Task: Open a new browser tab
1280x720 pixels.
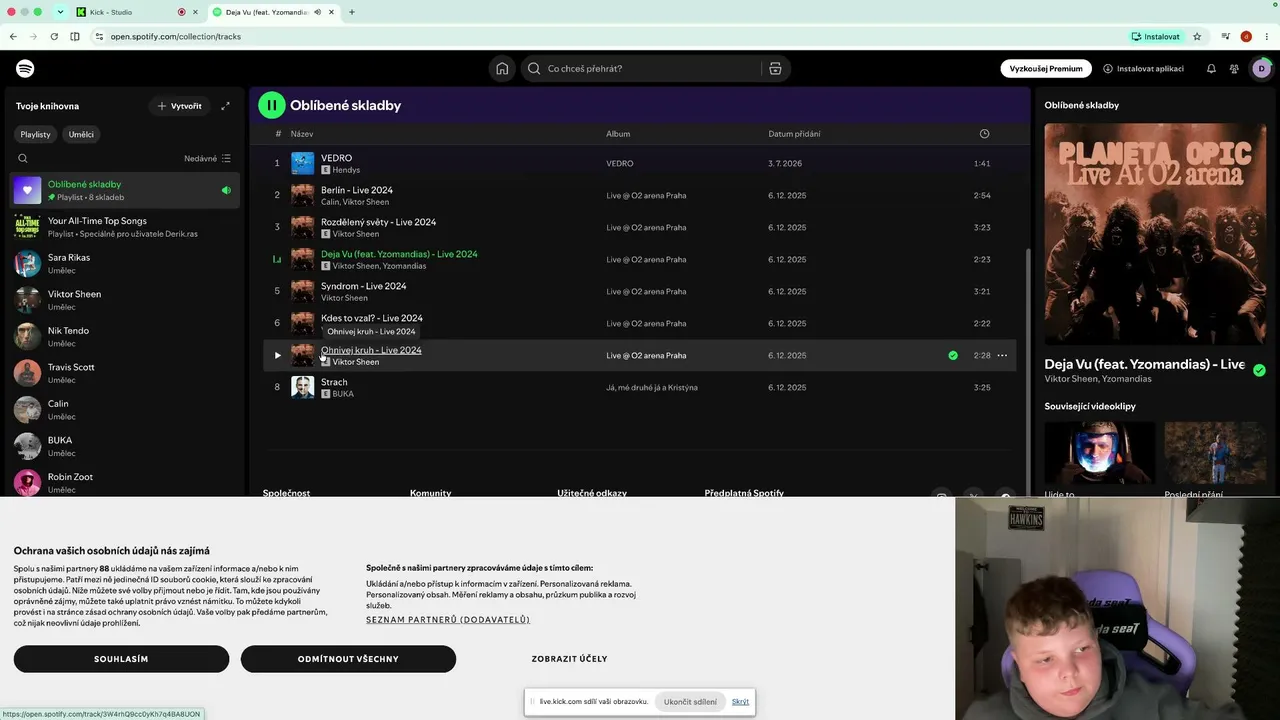Action: (x=352, y=12)
